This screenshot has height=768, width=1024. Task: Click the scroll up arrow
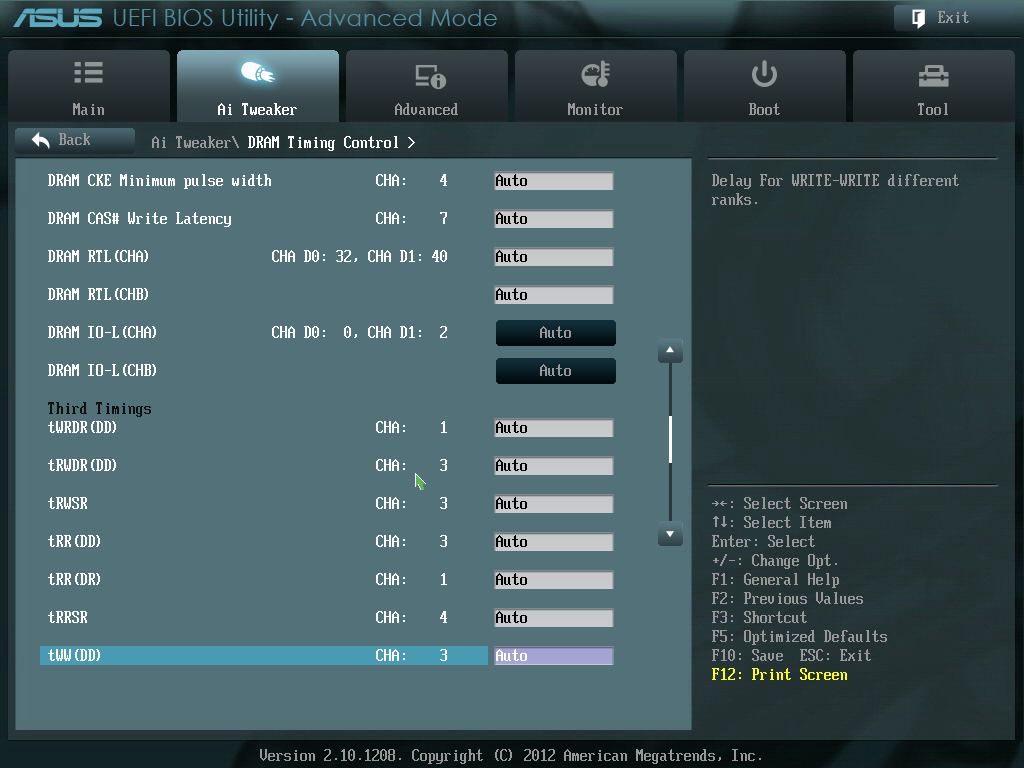[670, 351]
